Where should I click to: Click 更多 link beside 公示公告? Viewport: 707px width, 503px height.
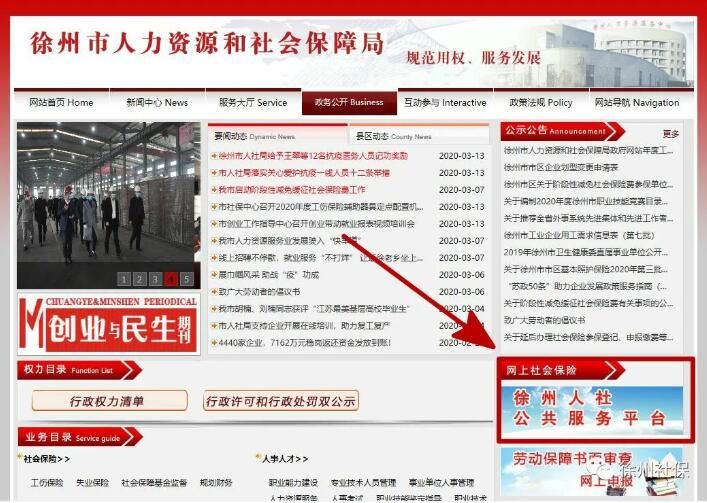point(671,134)
